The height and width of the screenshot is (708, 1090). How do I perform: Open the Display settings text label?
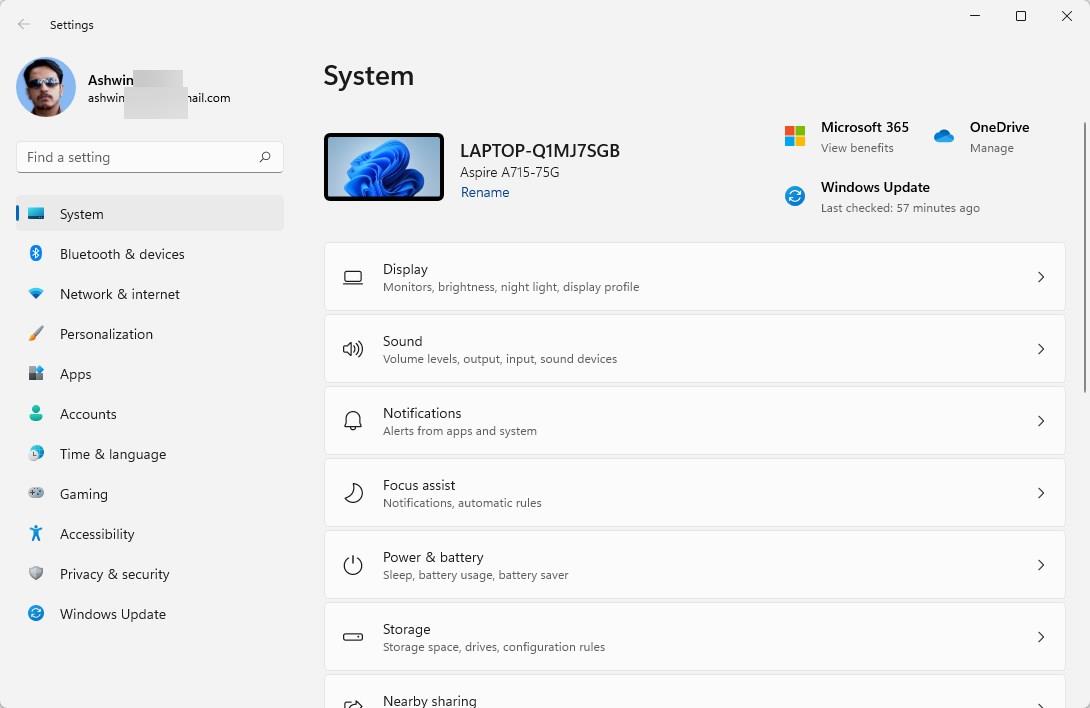coord(405,269)
